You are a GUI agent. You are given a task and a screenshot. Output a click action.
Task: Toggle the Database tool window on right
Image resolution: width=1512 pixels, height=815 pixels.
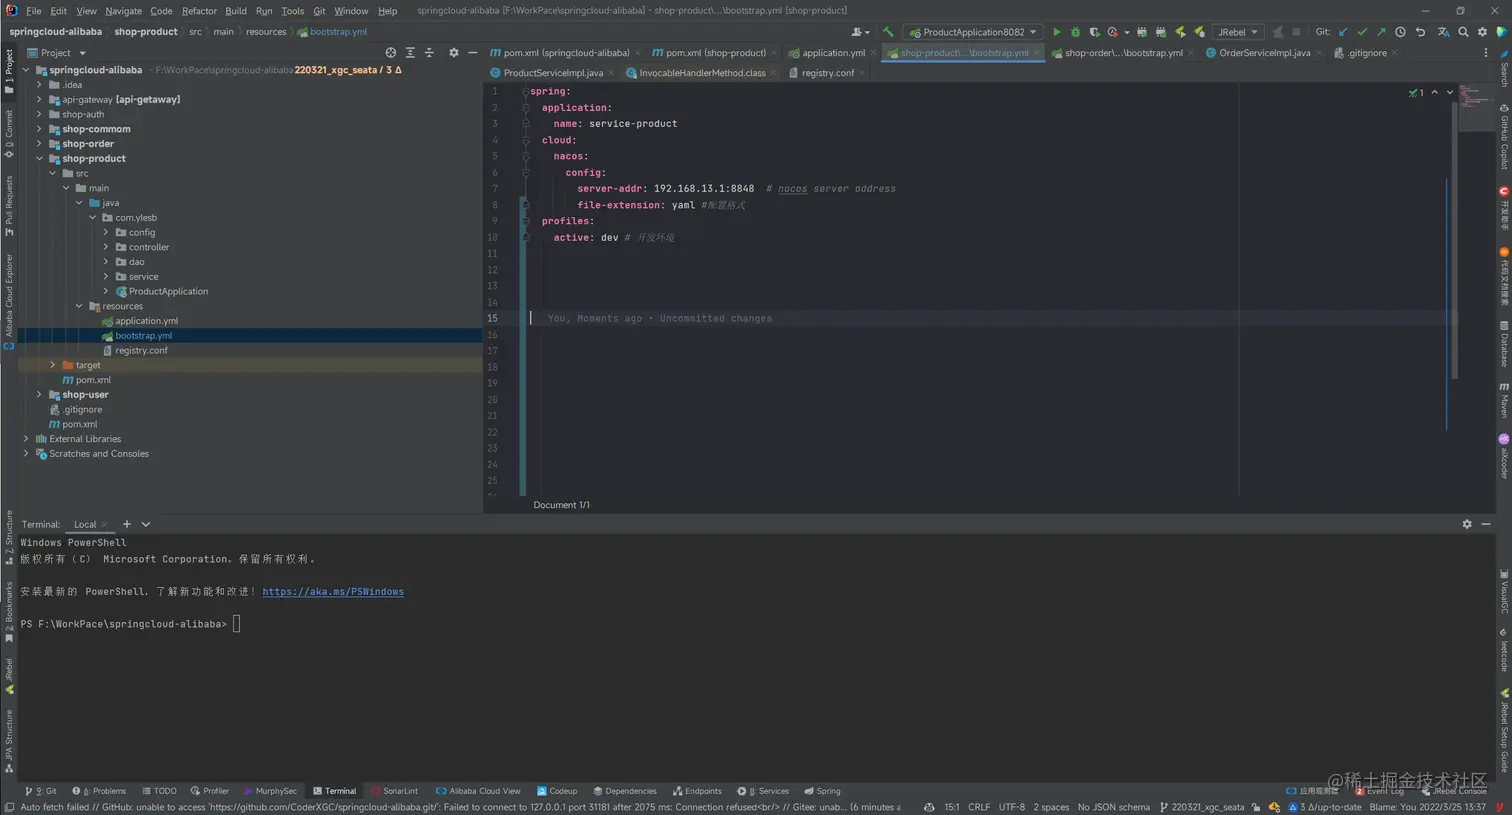coord(1504,344)
